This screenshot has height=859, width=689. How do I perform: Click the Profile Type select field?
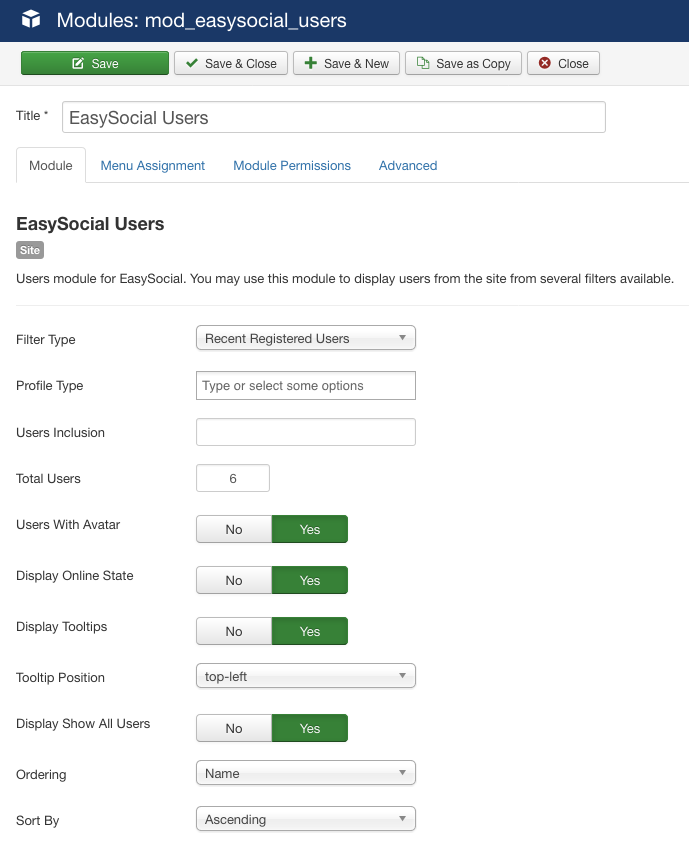click(306, 386)
